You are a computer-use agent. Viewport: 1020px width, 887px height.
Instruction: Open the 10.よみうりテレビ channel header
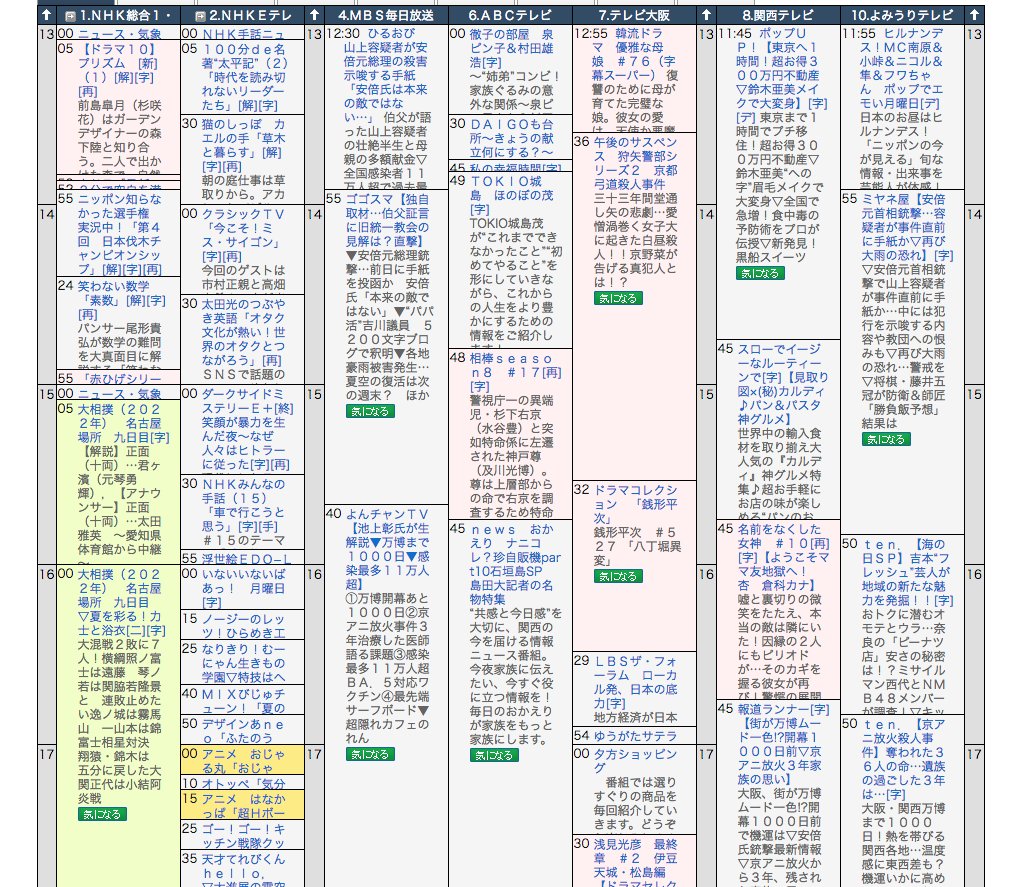[x=902, y=15]
